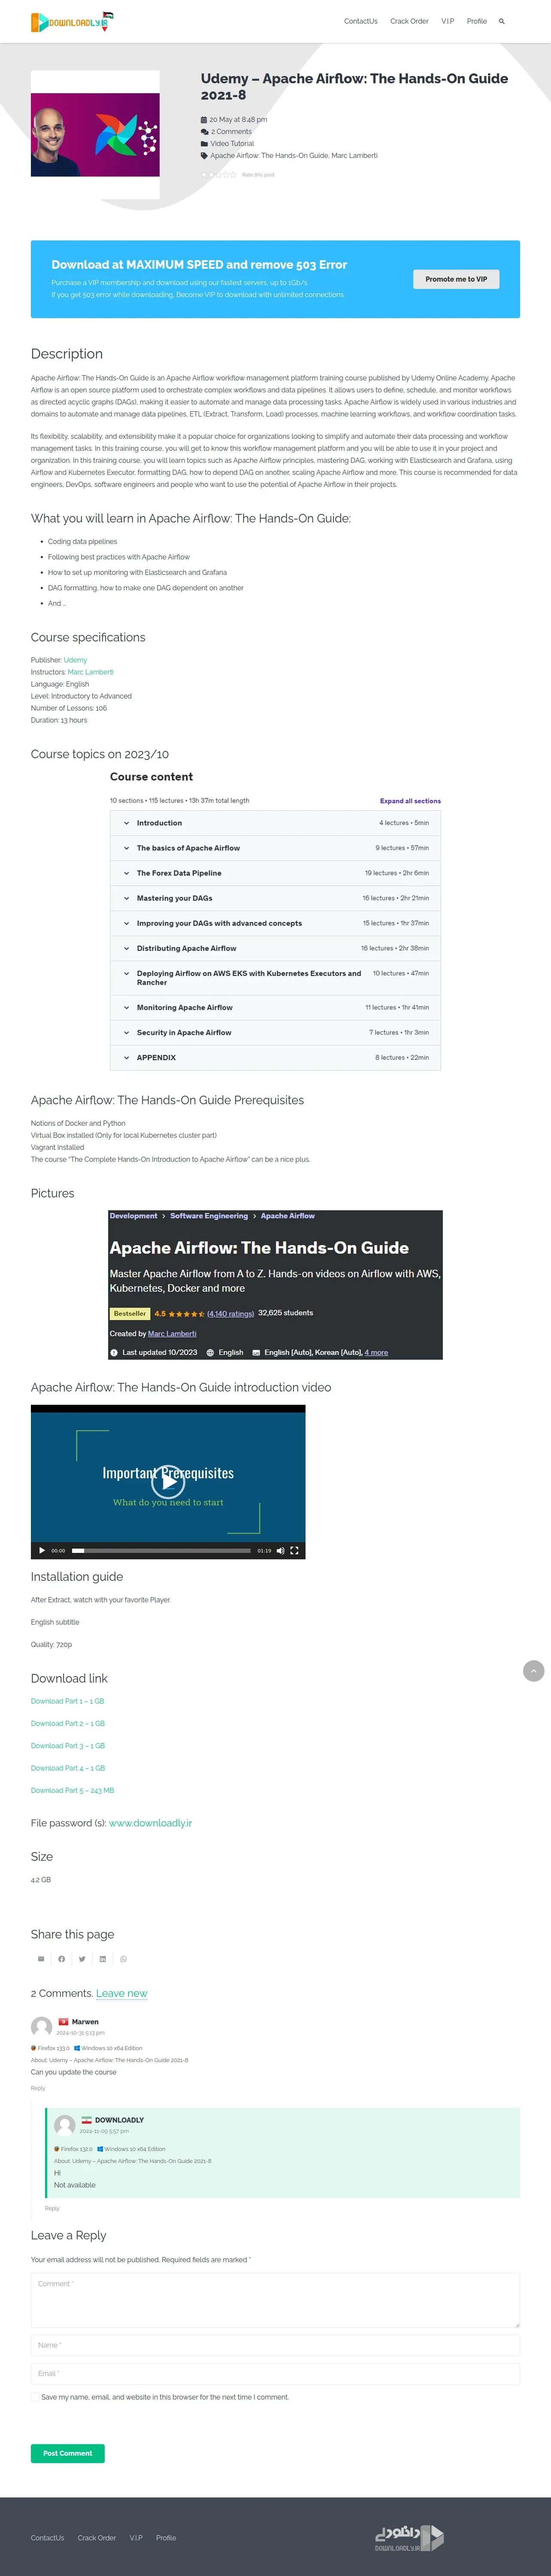551x2576 pixels.
Task: Click the Promote me to VIP button
Action: click(x=456, y=279)
